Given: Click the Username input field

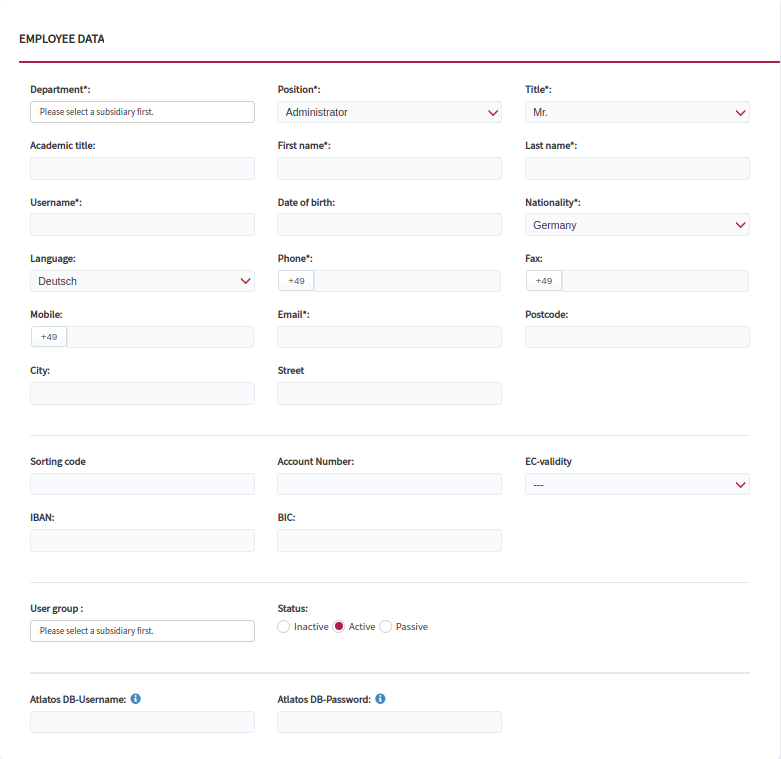Looking at the screenshot, I should pyautogui.click(x=142, y=225).
